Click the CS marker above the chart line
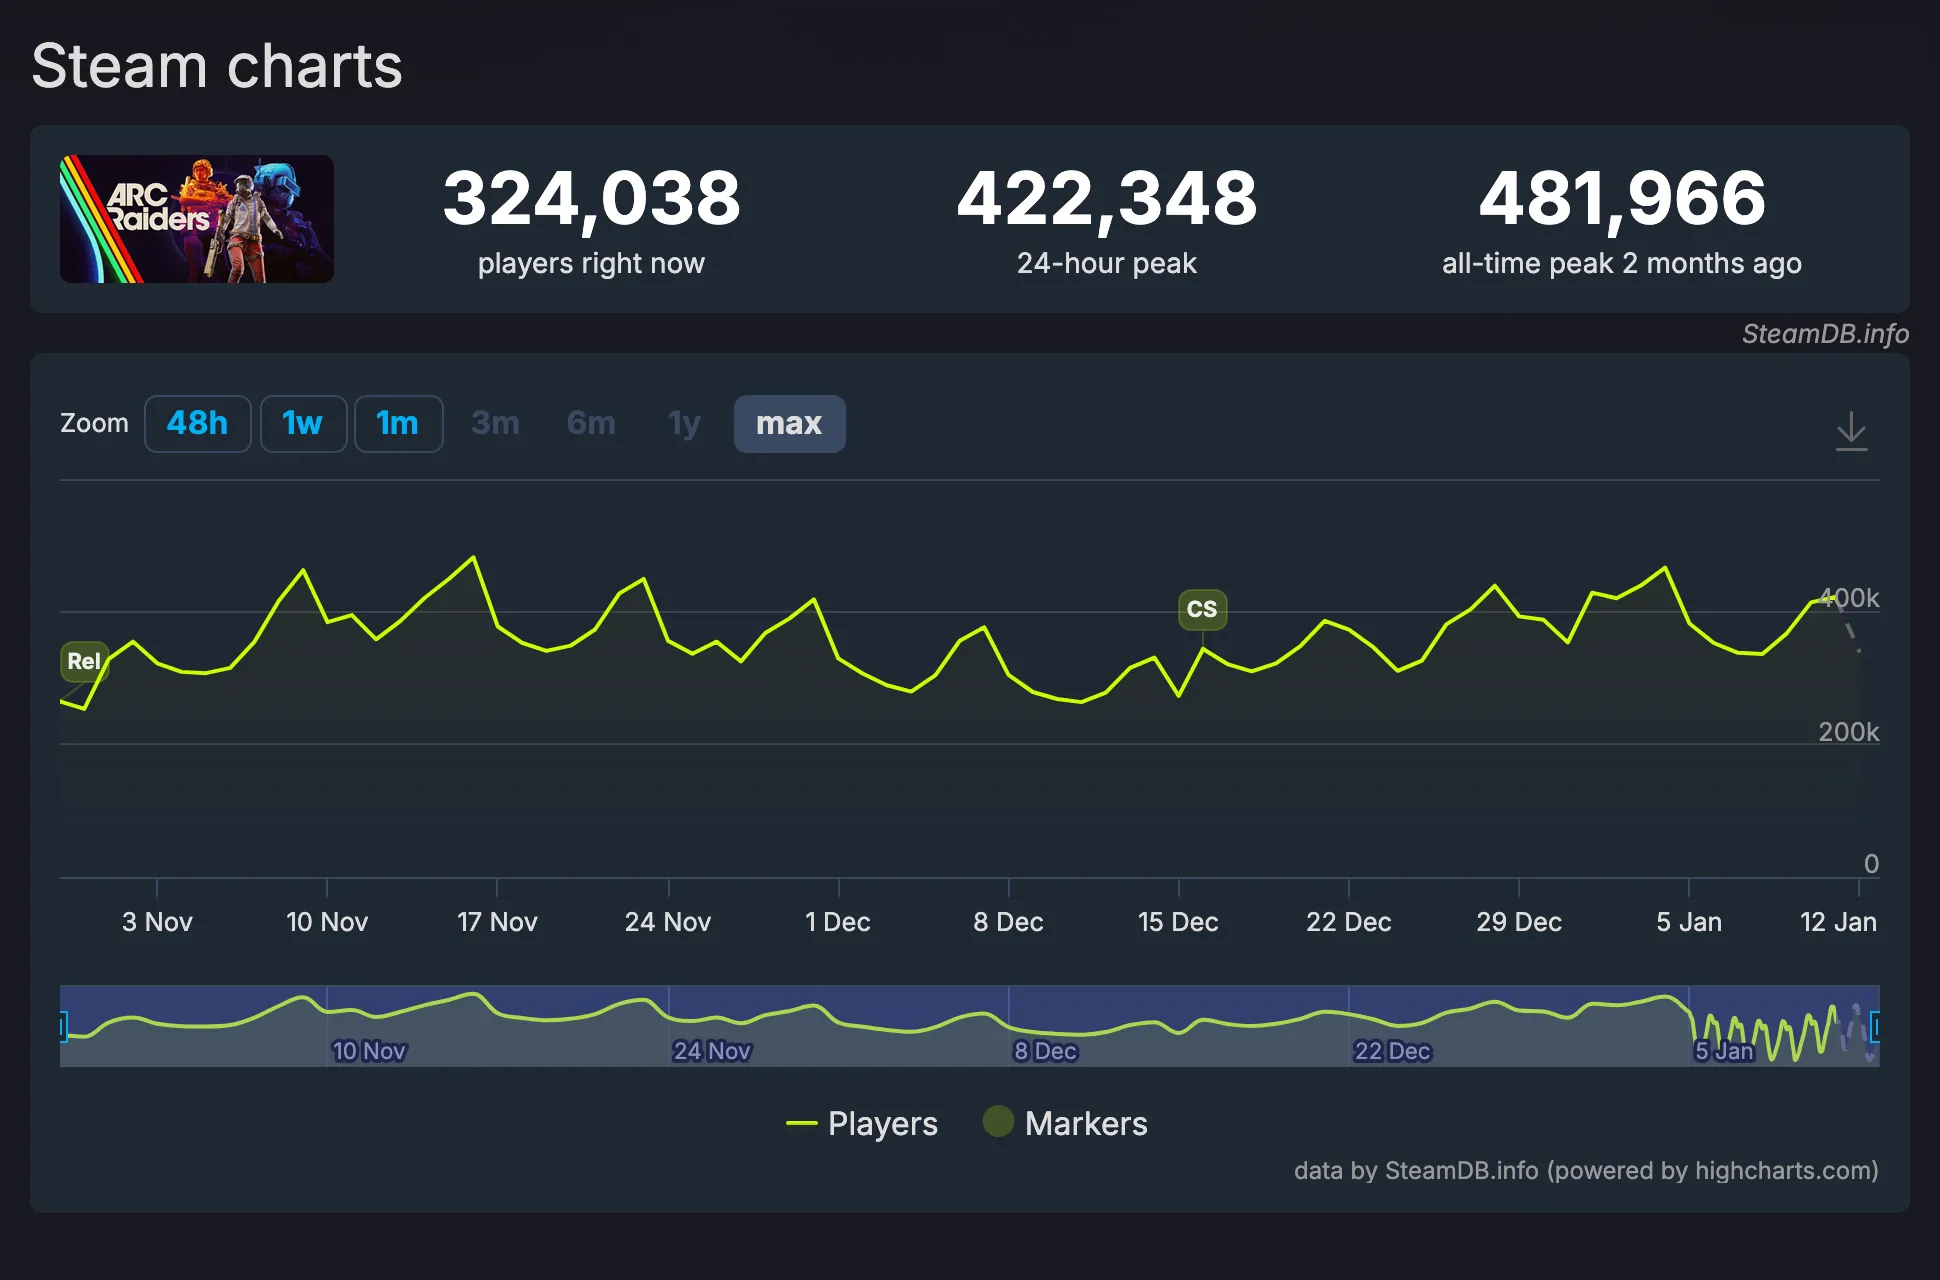Image resolution: width=1940 pixels, height=1280 pixels. click(x=1203, y=609)
